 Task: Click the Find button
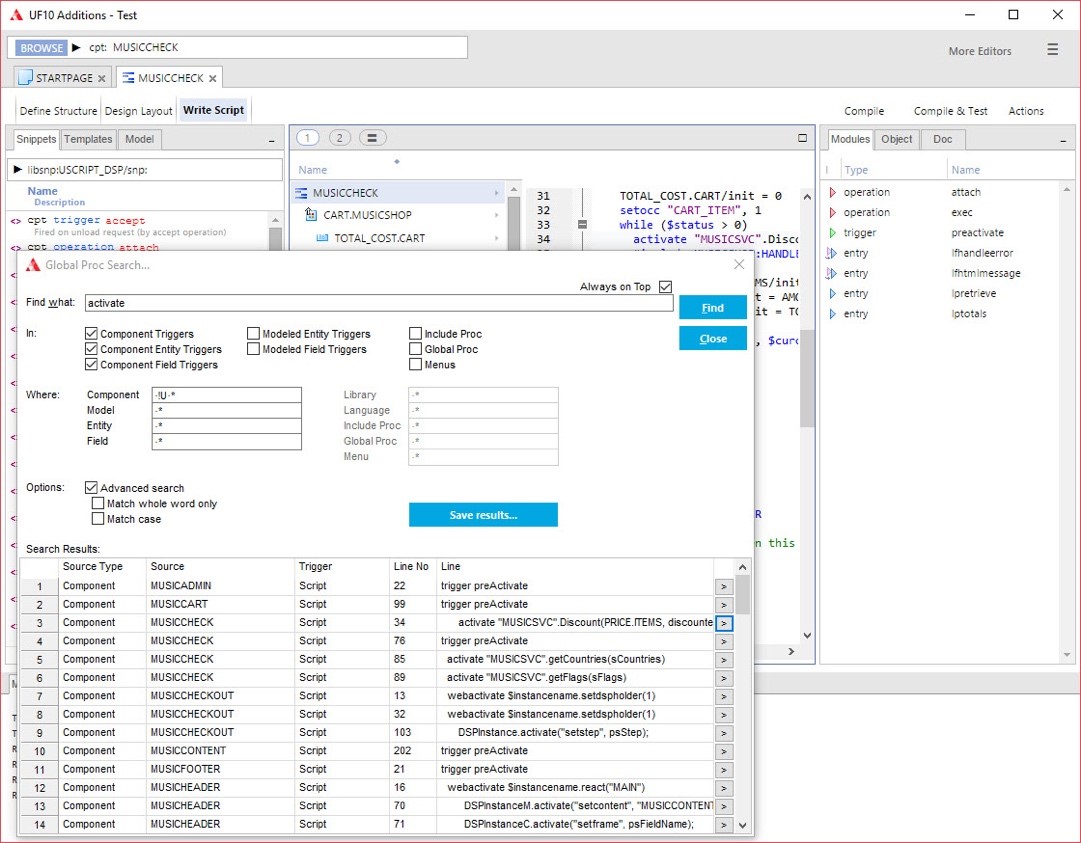[x=712, y=307]
